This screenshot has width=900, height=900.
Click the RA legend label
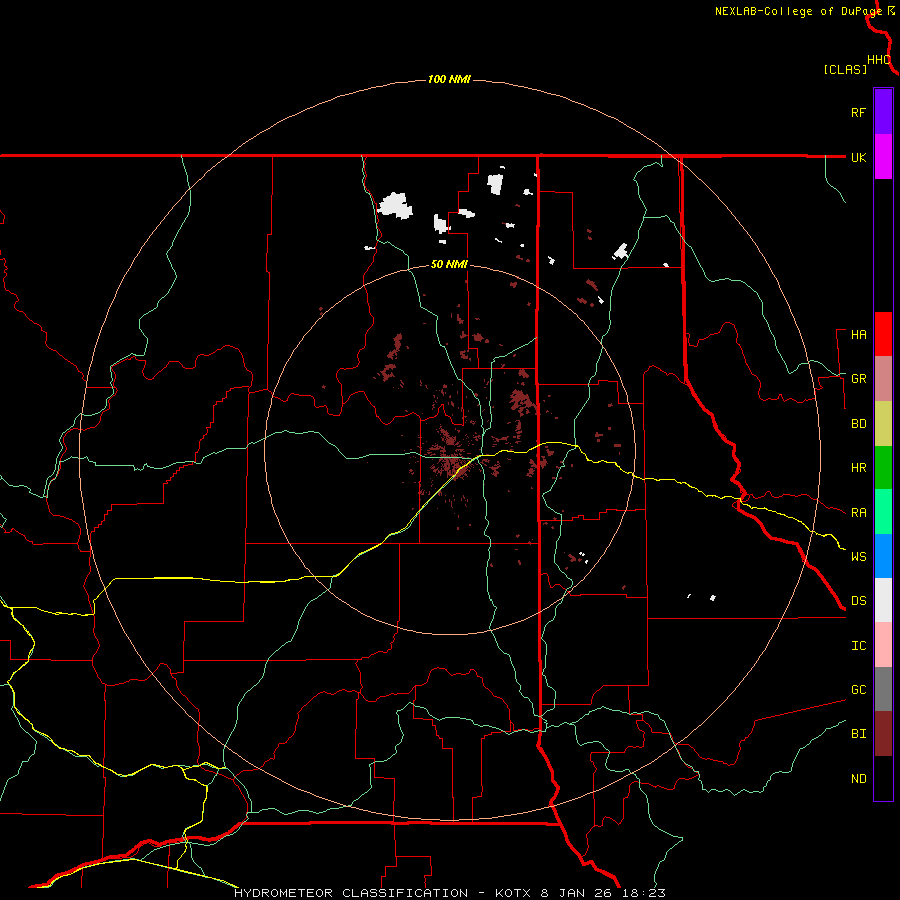tap(858, 513)
